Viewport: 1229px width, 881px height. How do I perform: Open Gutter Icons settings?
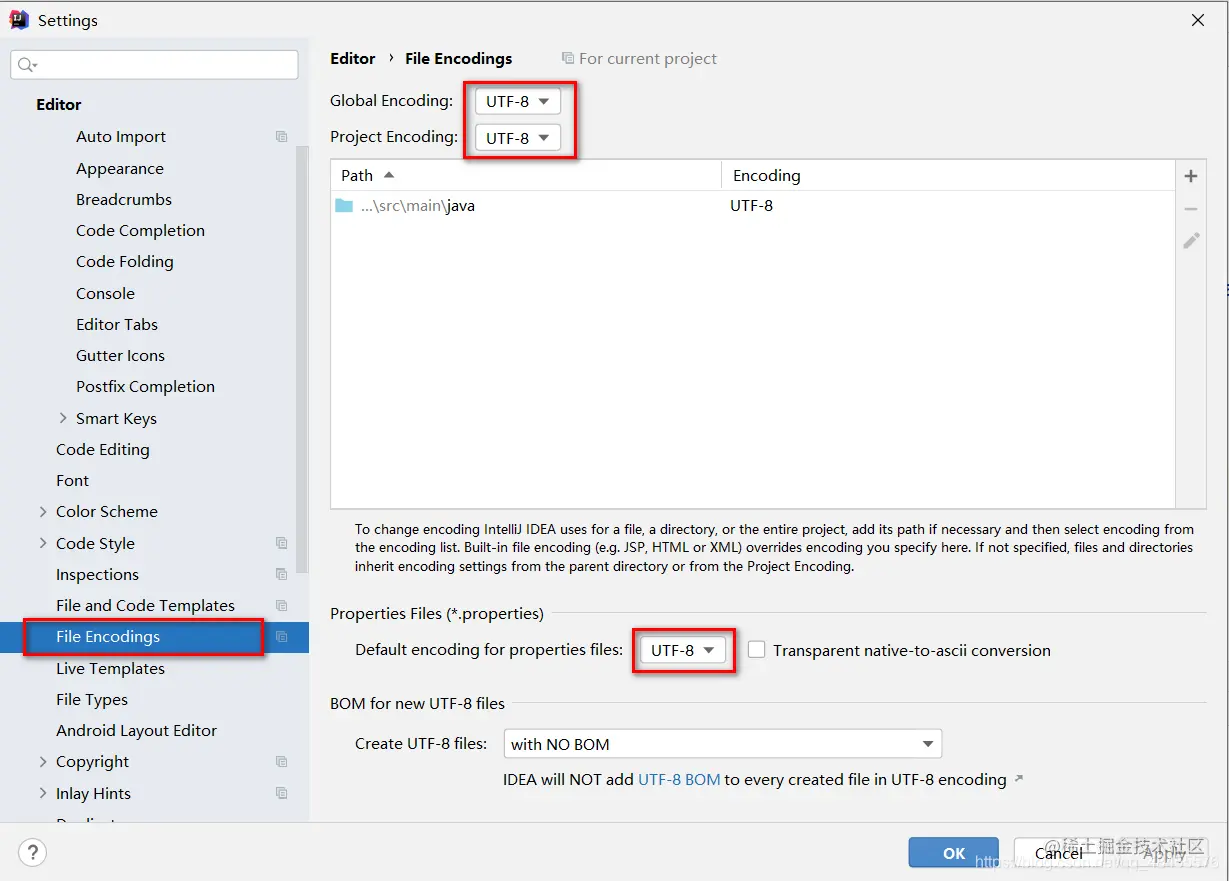point(120,355)
